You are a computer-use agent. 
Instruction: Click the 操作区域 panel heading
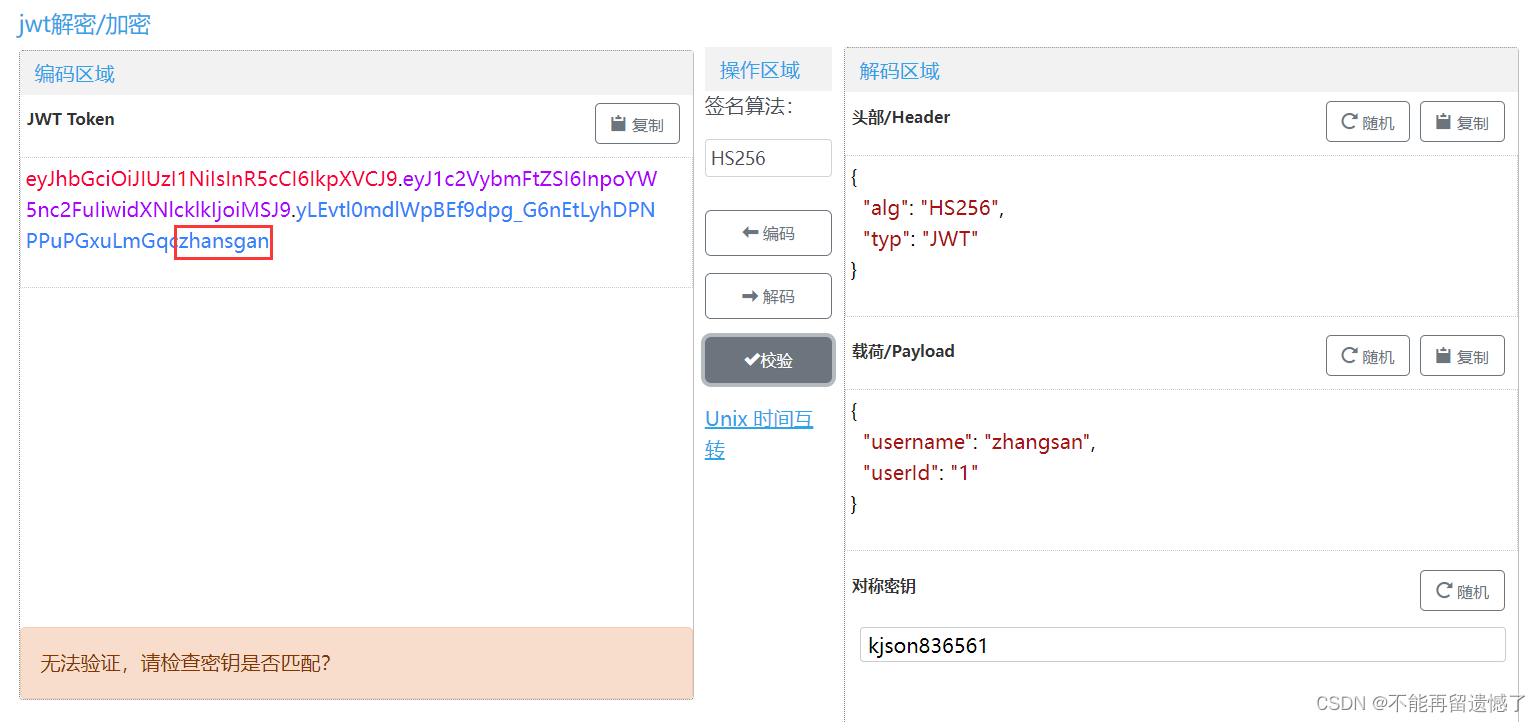(x=760, y=69)
